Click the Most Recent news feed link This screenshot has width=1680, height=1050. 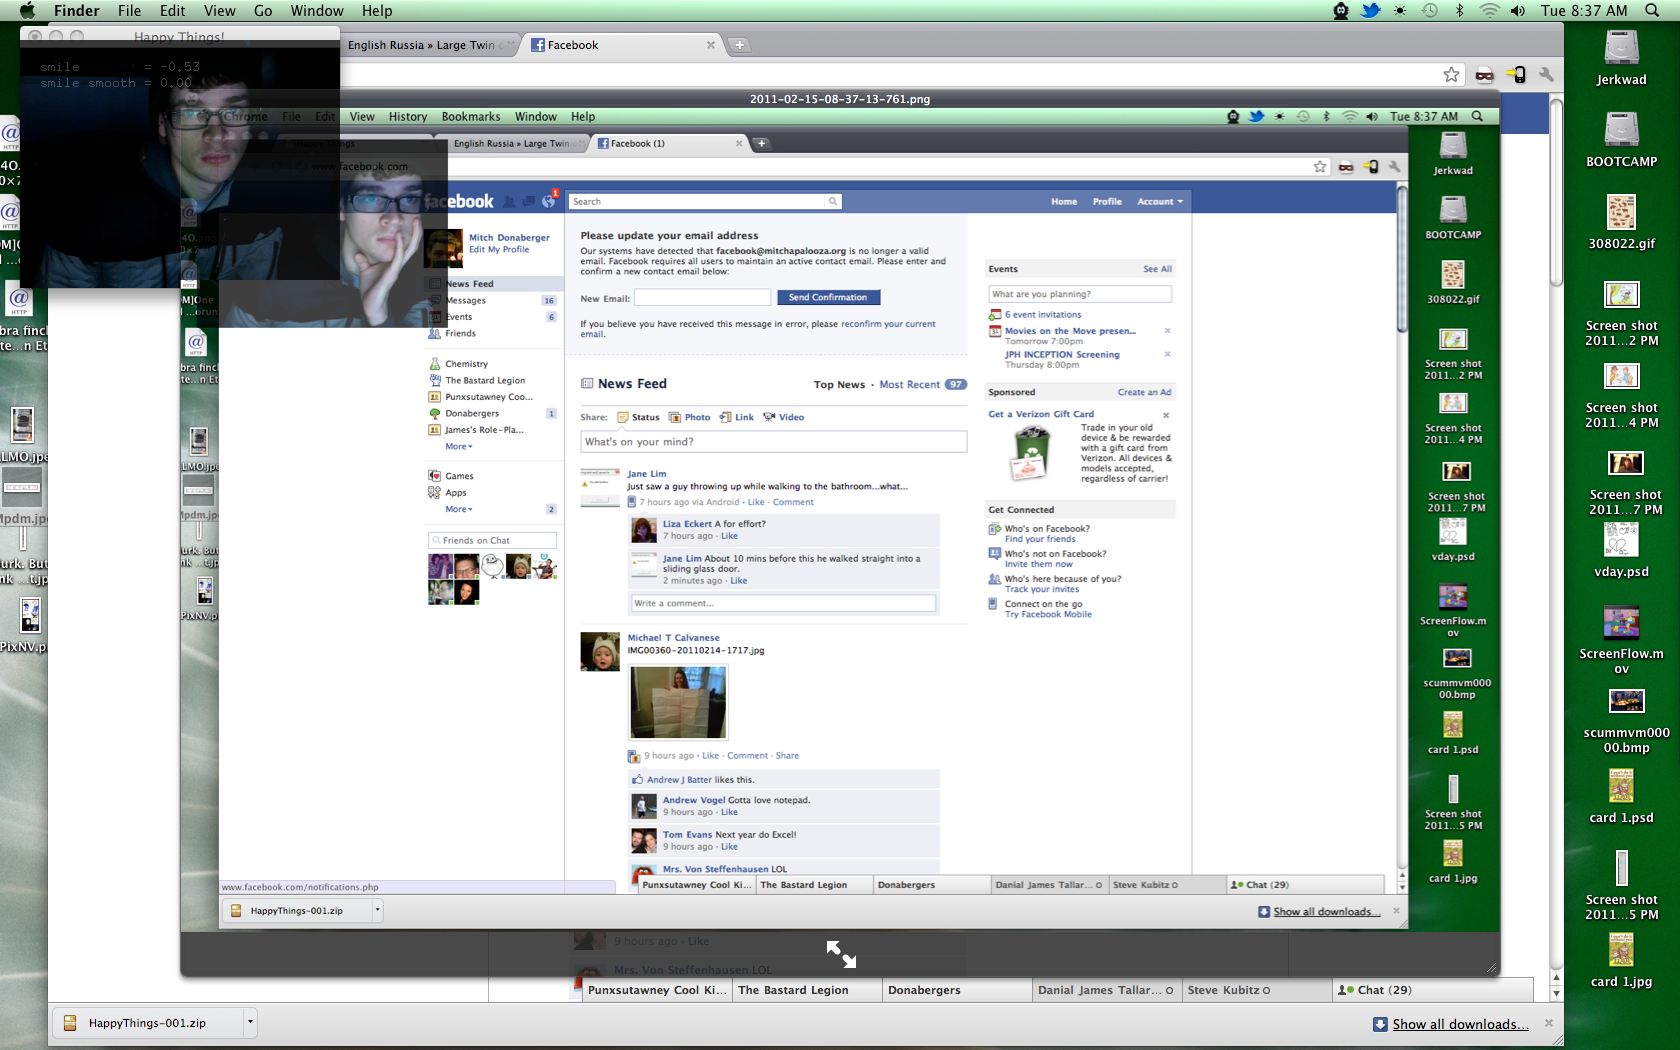(909, 385)
